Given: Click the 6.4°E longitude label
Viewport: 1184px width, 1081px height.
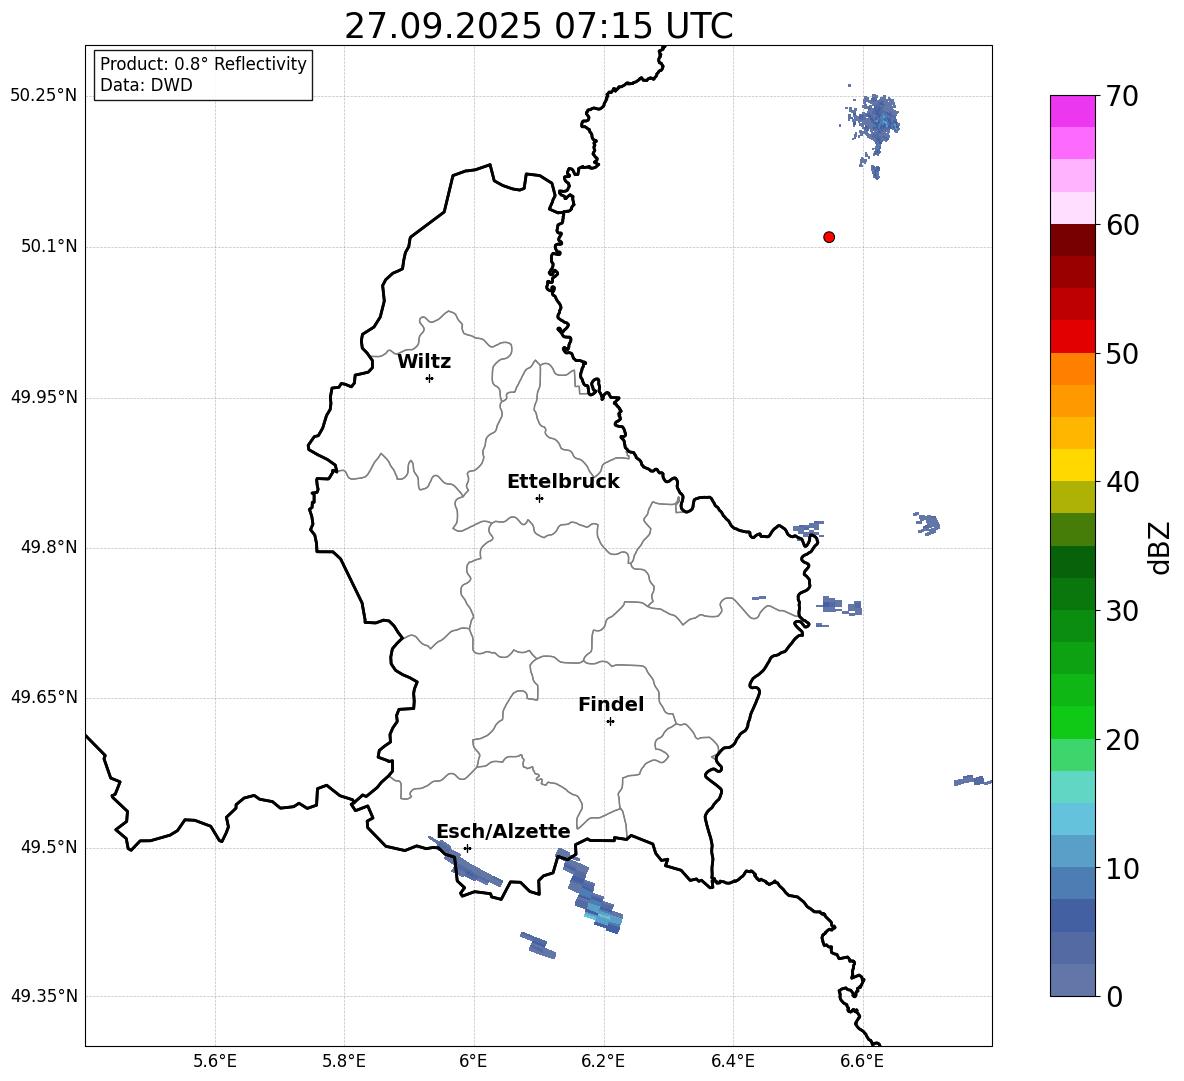Looking at the screenshot, I should click(732, 1061).
